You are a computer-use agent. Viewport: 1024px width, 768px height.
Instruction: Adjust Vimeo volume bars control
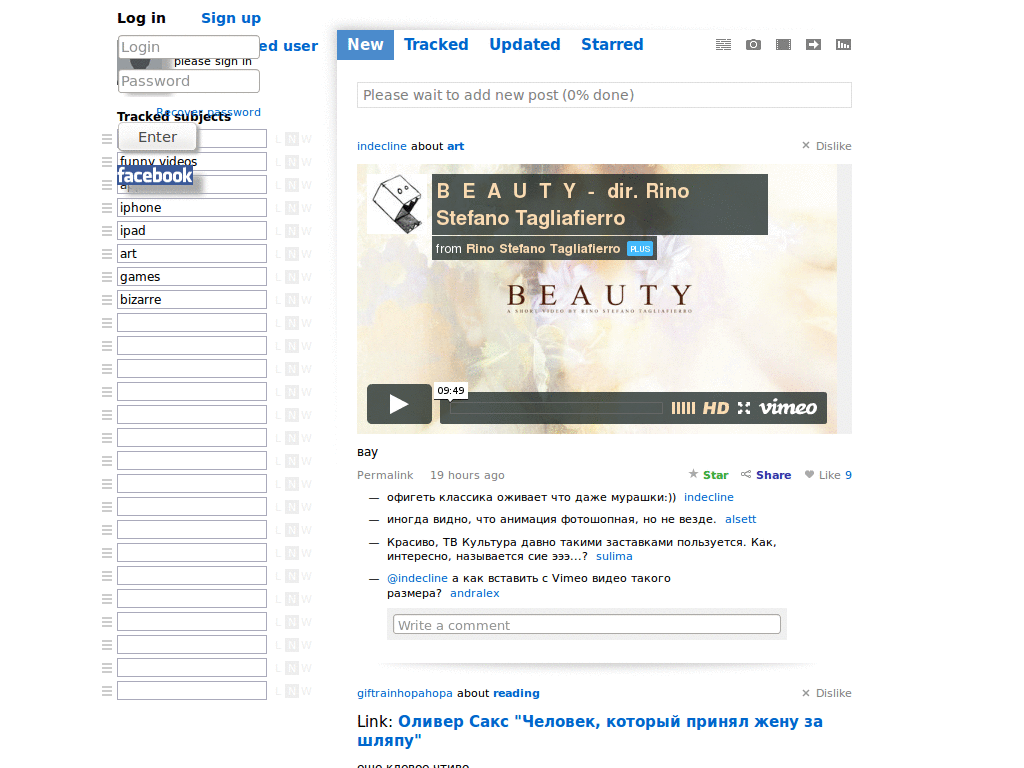coord(683,408)
